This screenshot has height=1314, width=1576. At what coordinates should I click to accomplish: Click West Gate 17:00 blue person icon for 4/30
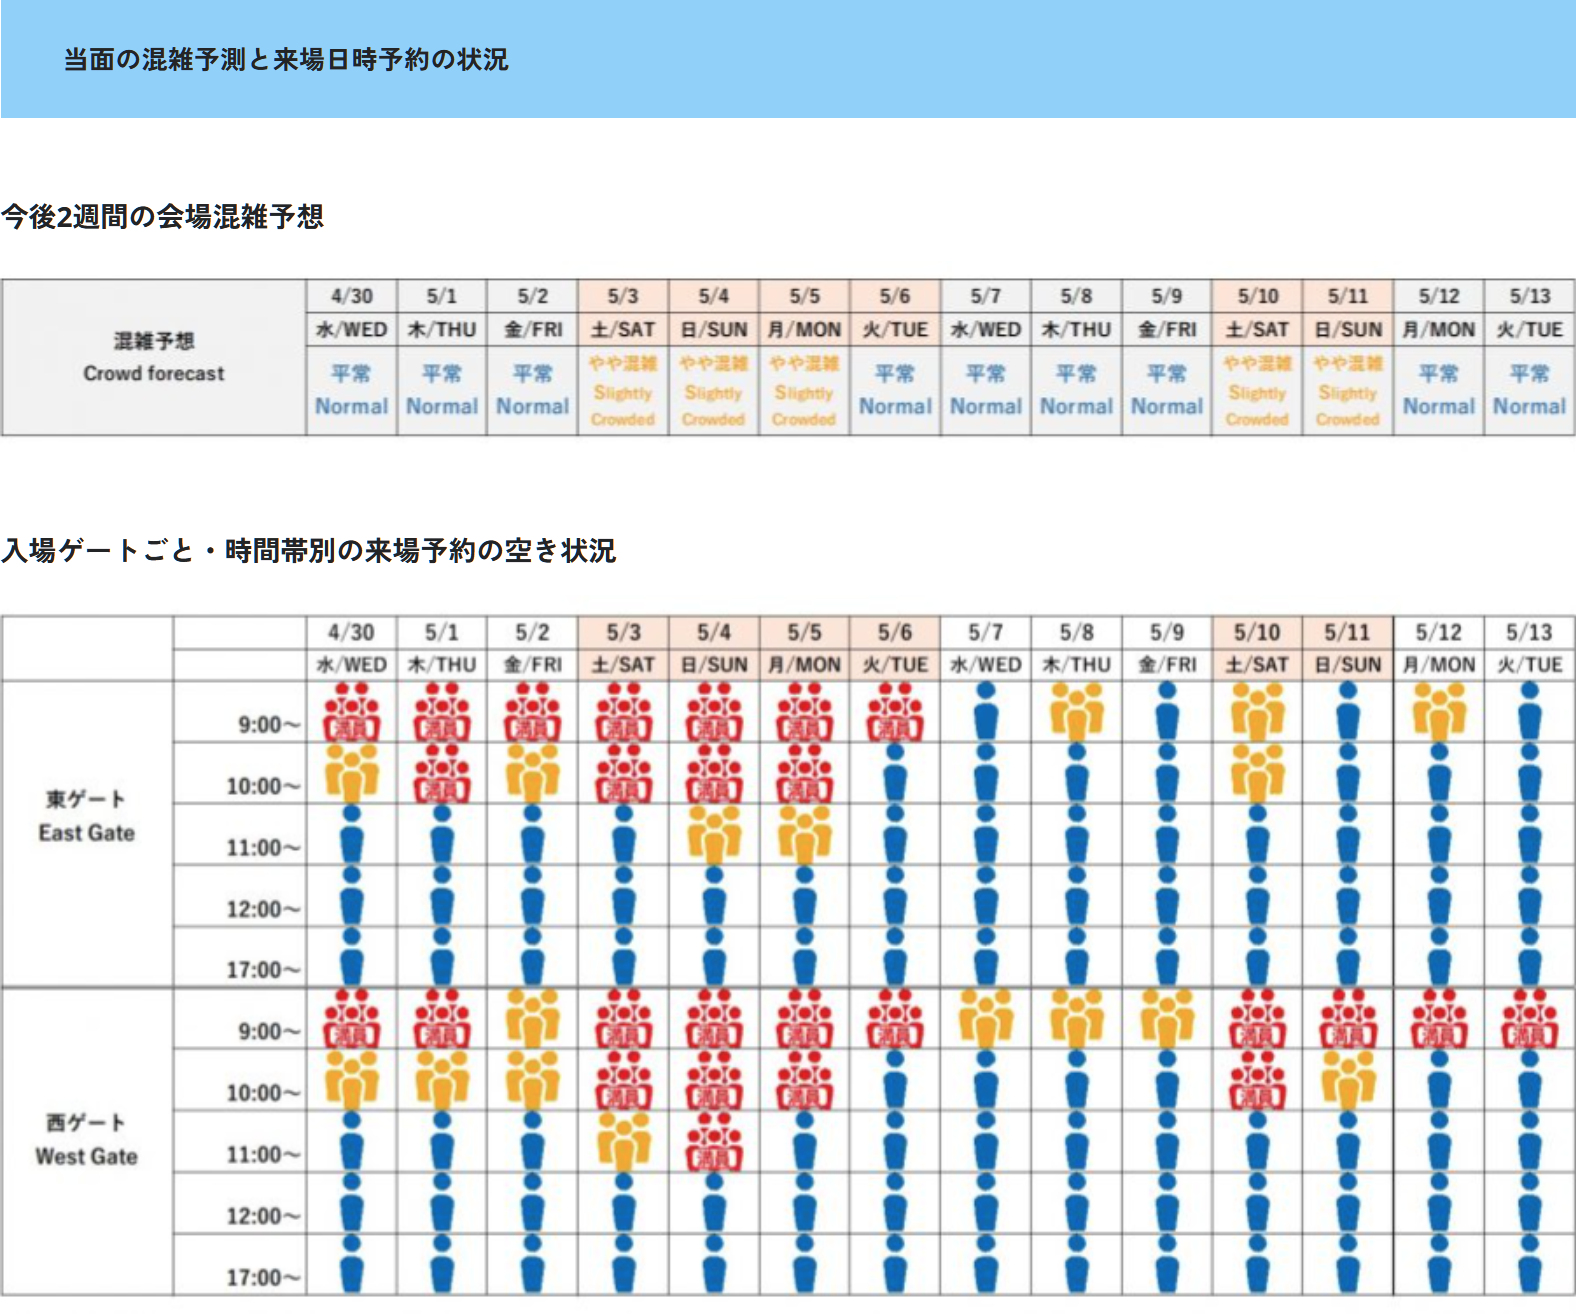[352, 1265]
